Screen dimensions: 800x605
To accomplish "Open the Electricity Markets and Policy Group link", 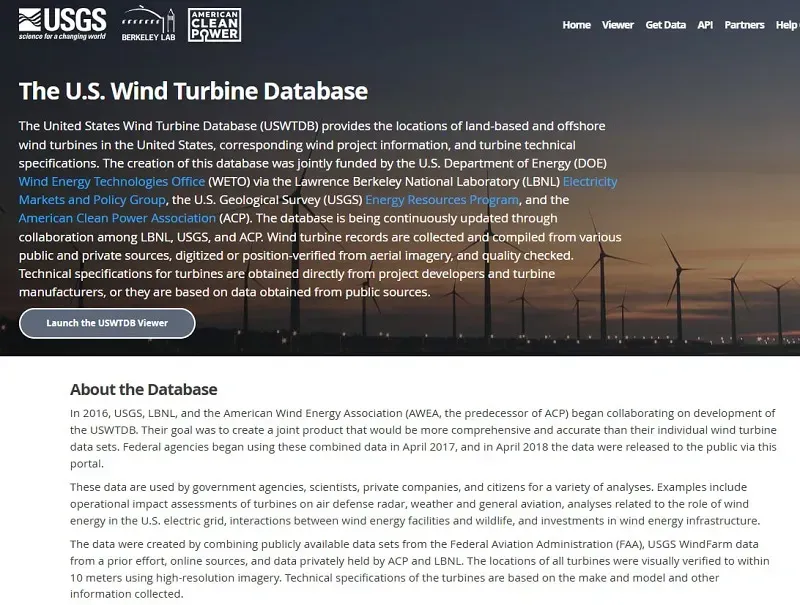I will (92, 200).
